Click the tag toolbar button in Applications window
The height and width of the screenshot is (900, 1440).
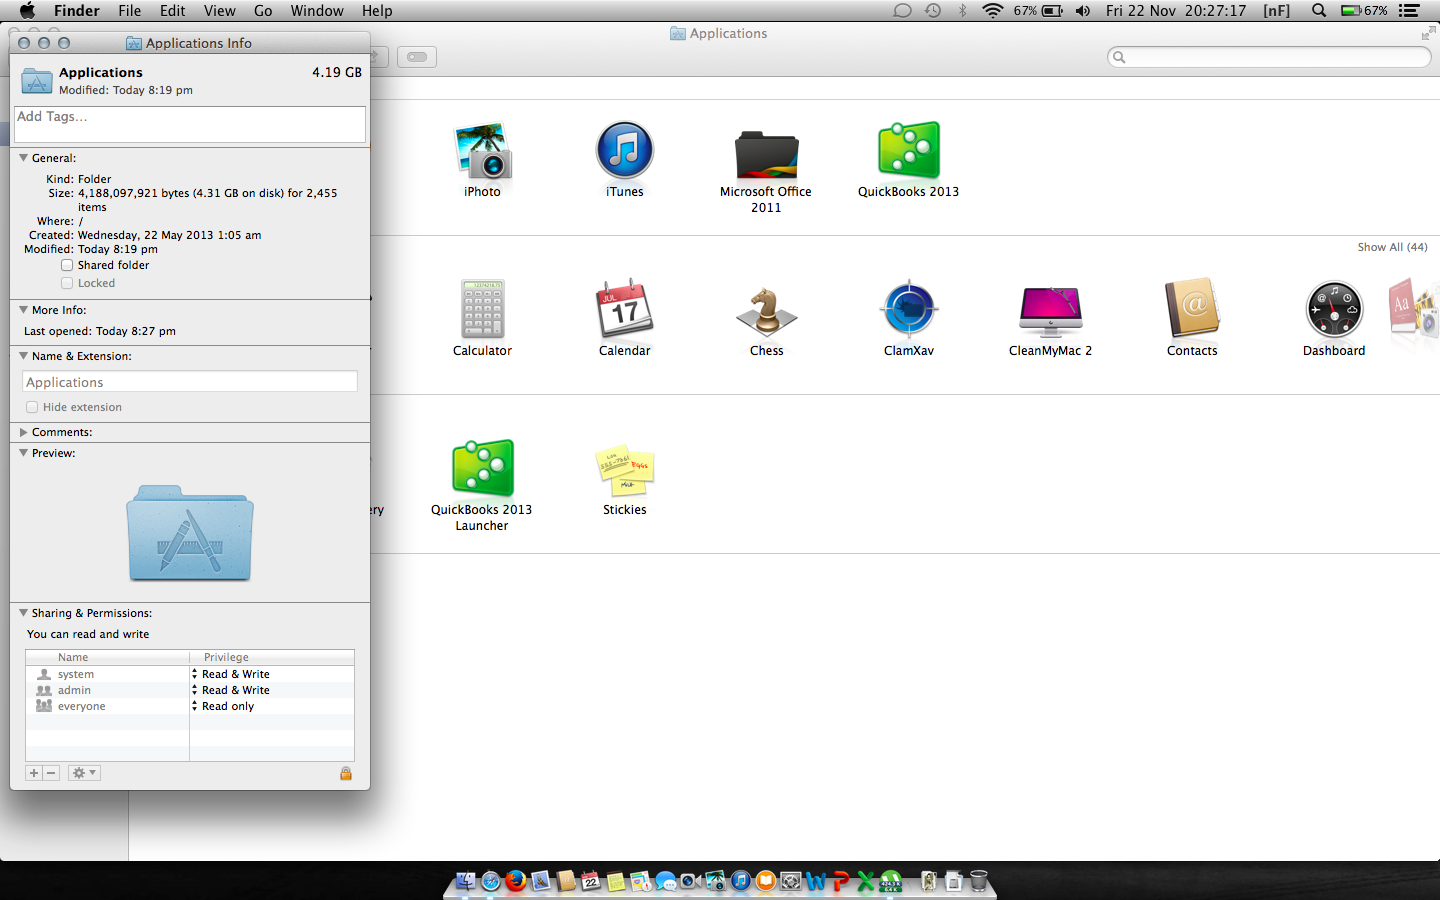[x=417, y=57]
